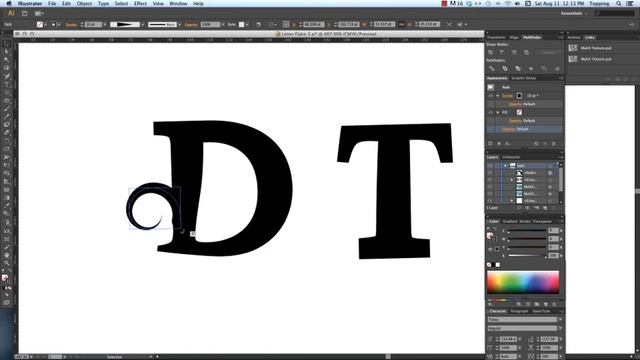Switch to the Paragraph tab
The width and height of the screenshot is (640, 360).
[519, 311]
